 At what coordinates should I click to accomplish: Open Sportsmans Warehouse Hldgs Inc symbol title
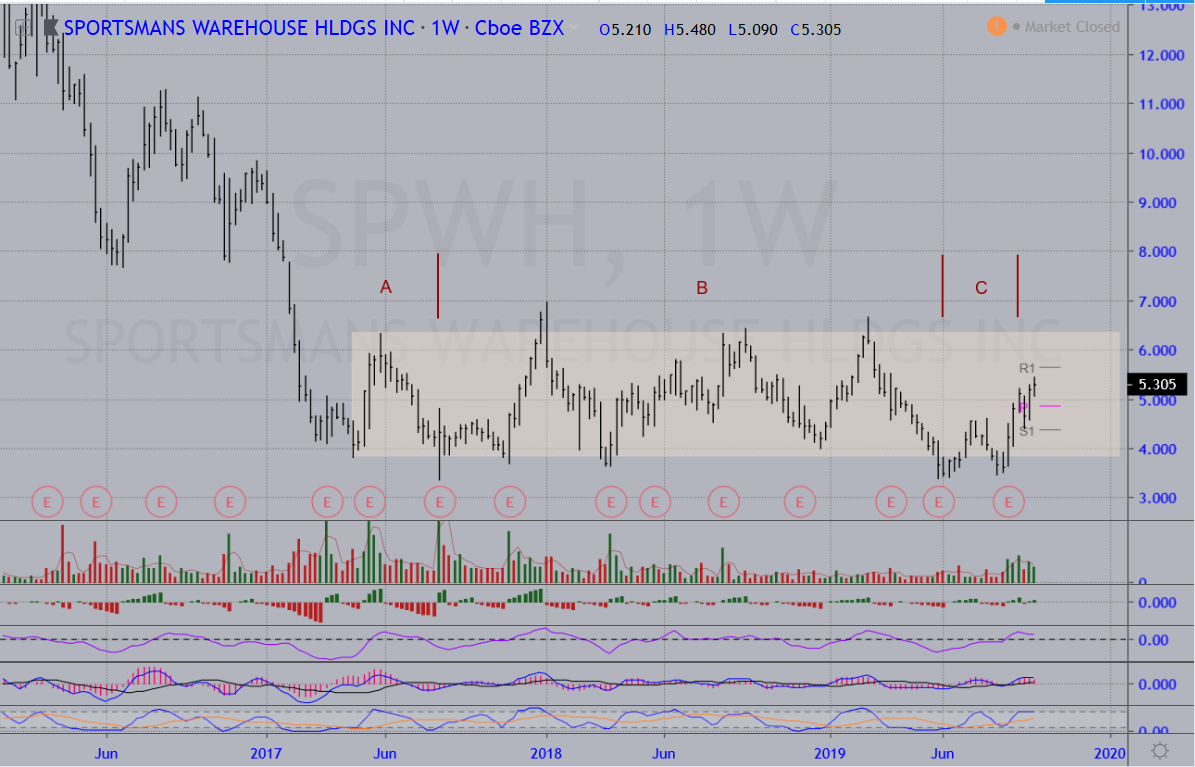pyautogui.click(x=238, y=28)
